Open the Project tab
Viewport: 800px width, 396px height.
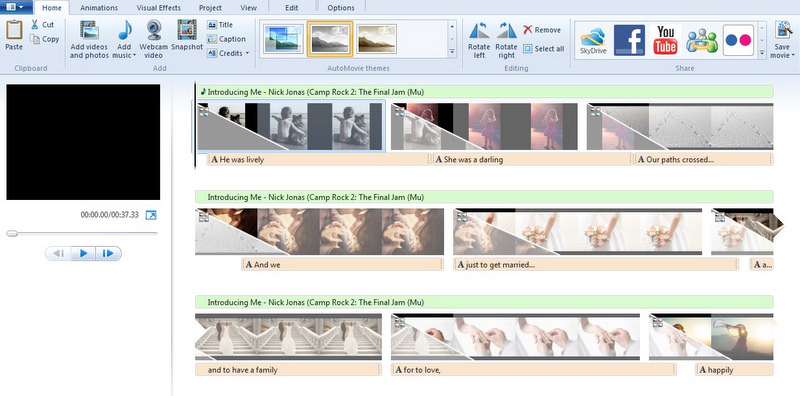210,8
